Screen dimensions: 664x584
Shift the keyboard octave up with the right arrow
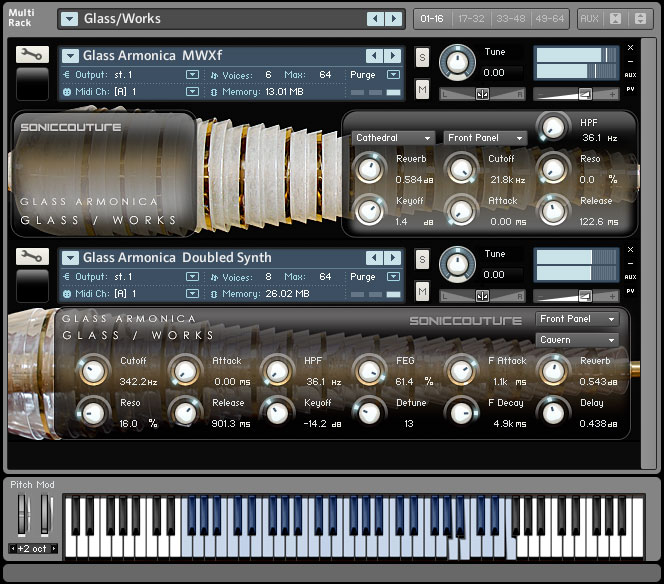[54, 549]
